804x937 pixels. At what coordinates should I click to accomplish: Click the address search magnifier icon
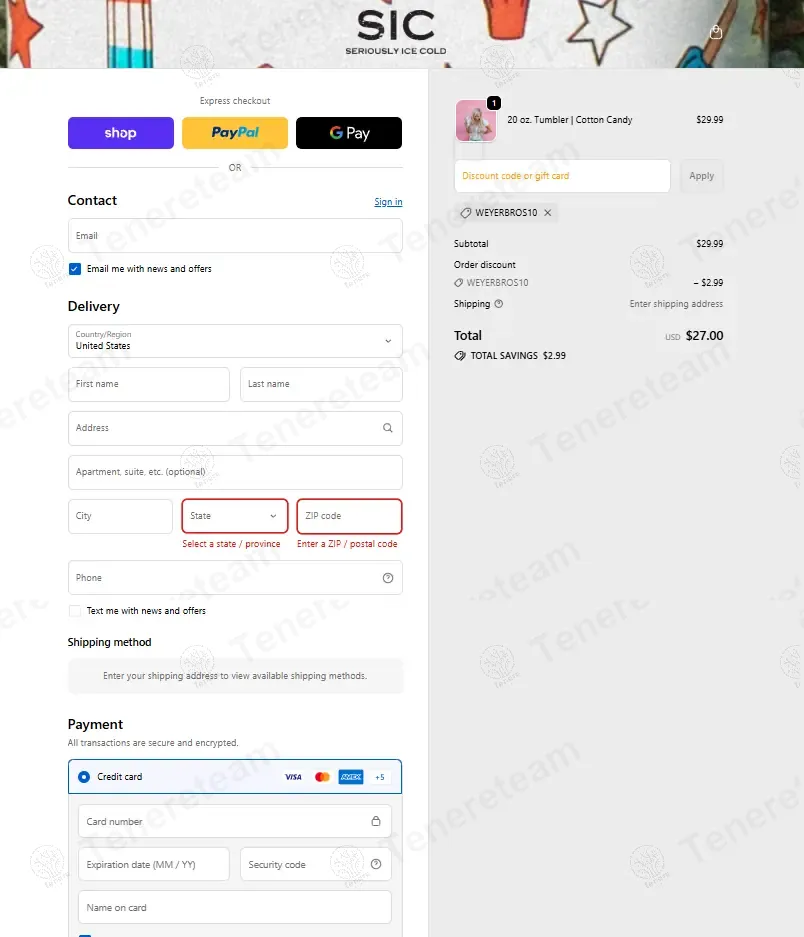click(387, 428)
